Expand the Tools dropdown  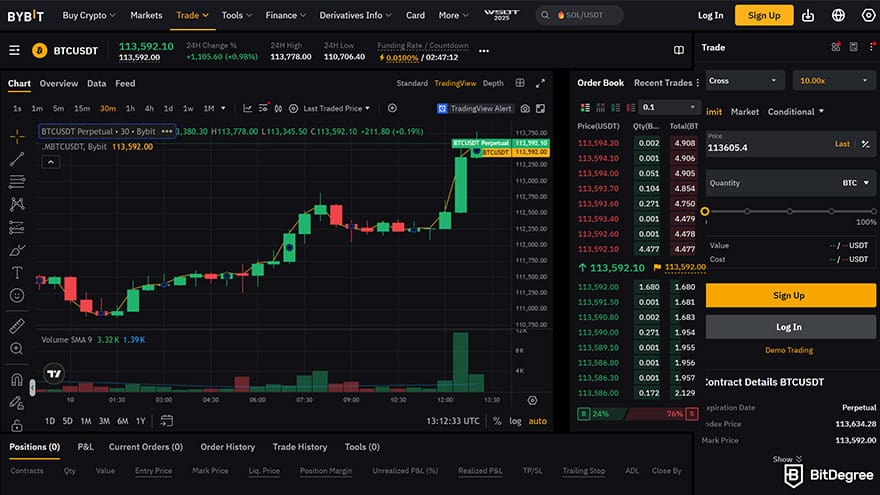tap(237, 15)
